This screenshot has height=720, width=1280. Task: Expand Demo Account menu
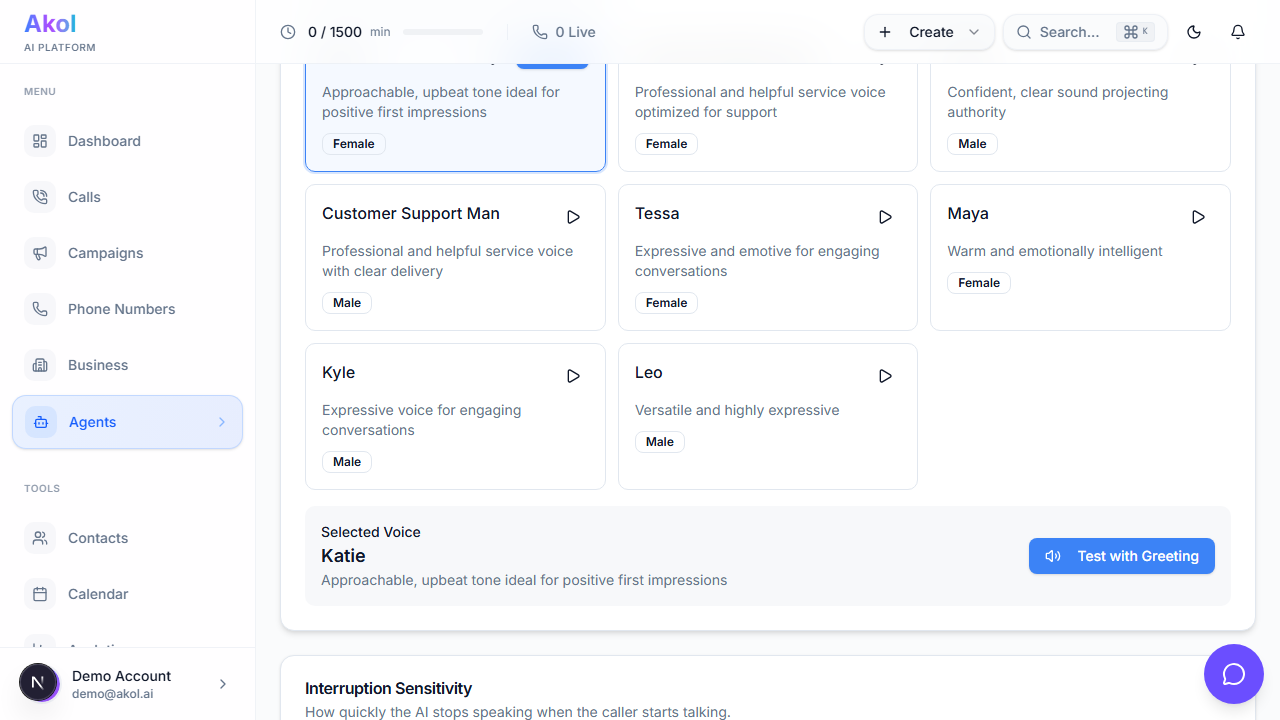(x=222, y=684)
